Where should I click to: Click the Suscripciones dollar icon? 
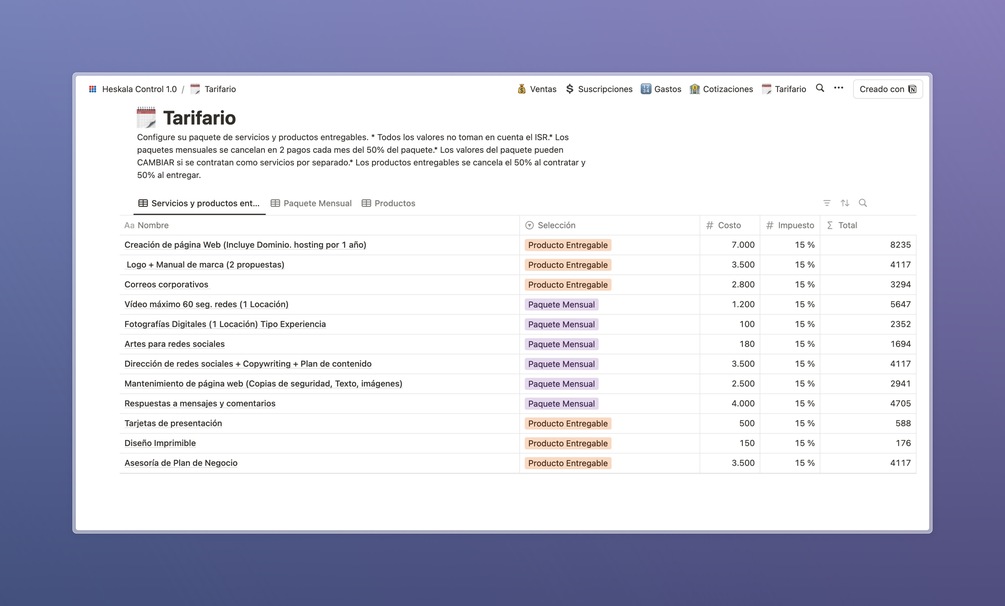pos(570,89)
